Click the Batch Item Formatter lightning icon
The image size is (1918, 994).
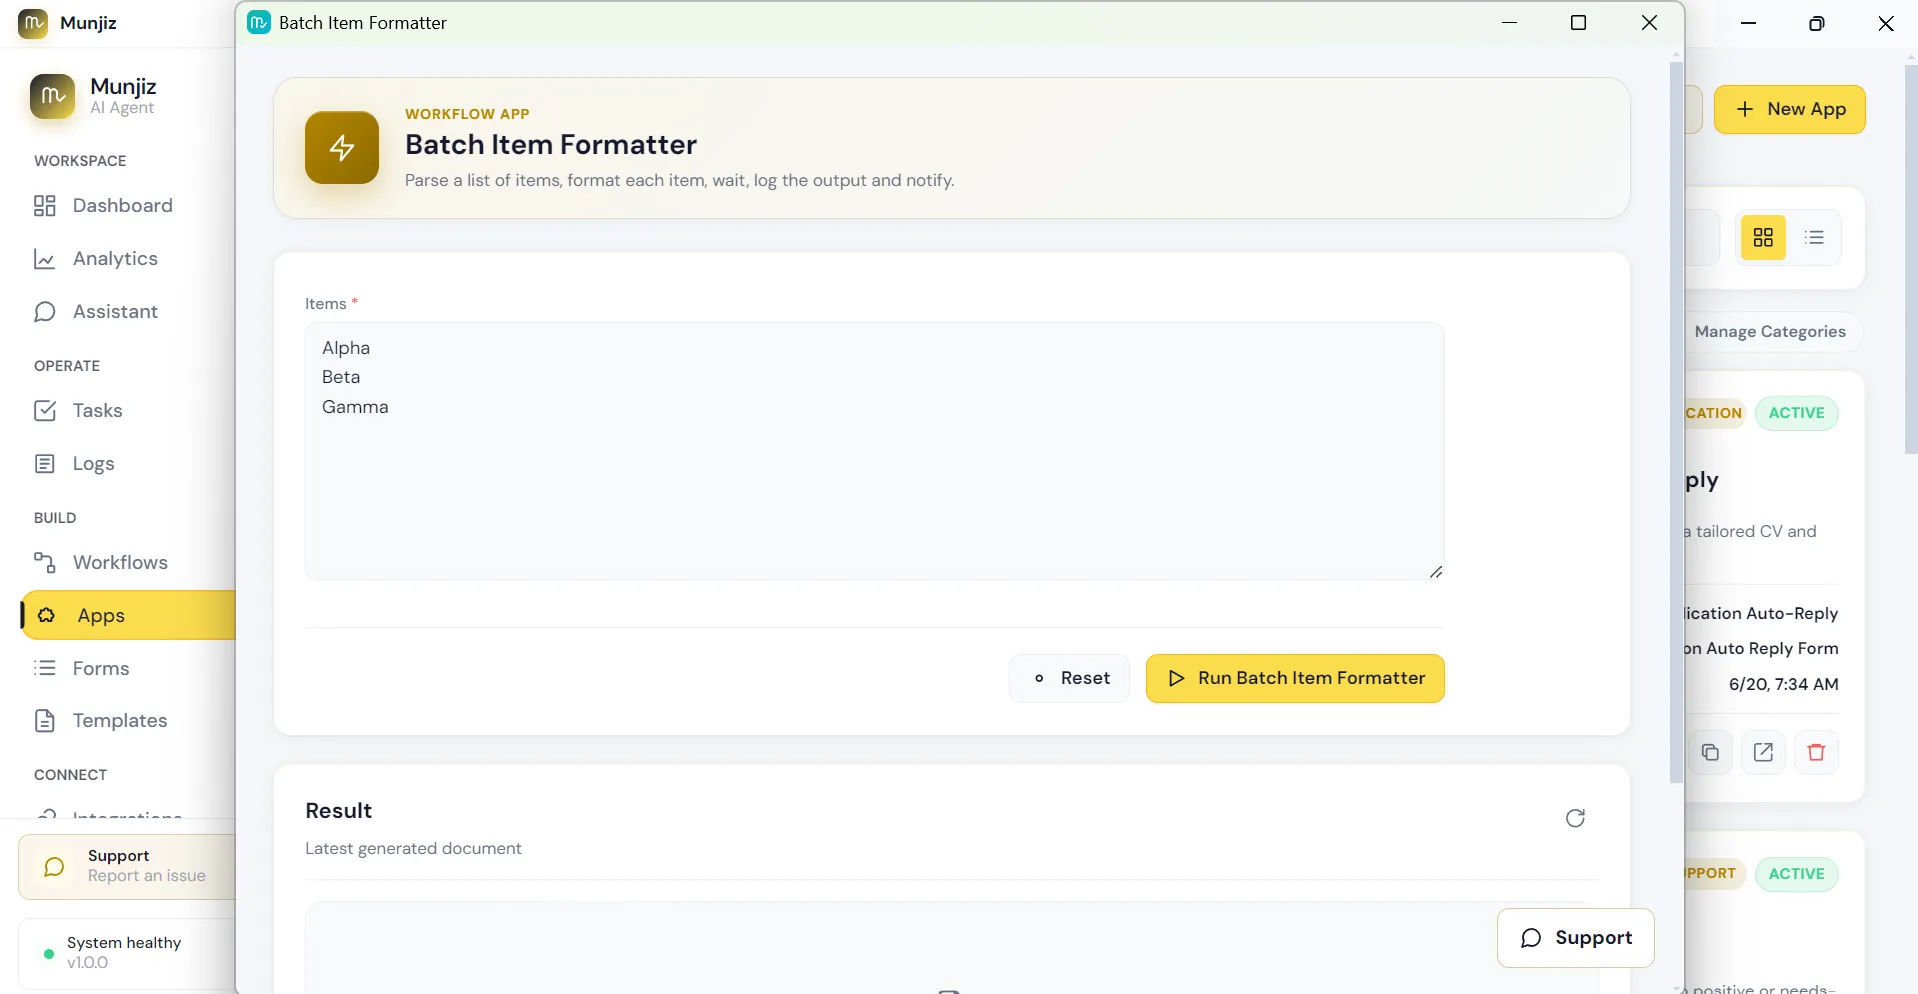click(x=342, y=148)
